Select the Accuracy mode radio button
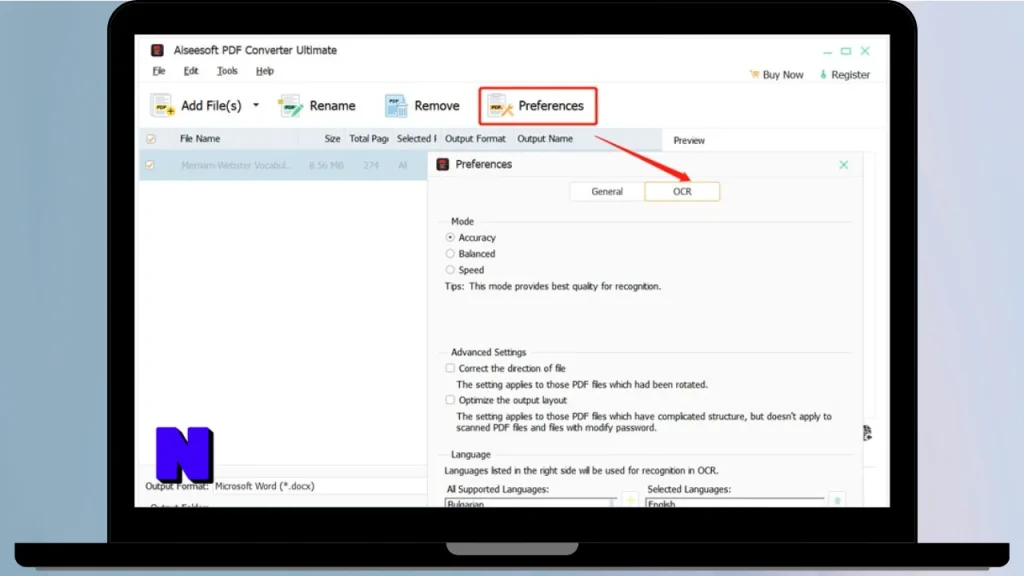 pos(450,237)
